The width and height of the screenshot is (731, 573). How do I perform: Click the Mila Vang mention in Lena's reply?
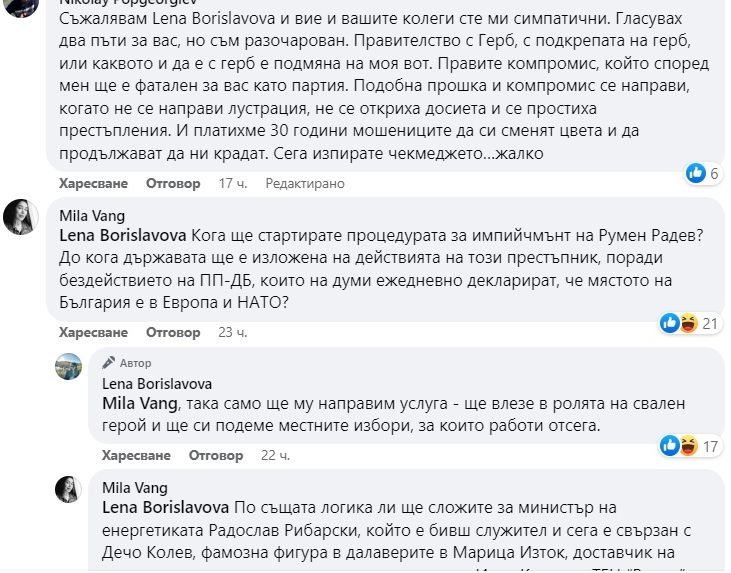pyautogui.click(x=140, y=404)
